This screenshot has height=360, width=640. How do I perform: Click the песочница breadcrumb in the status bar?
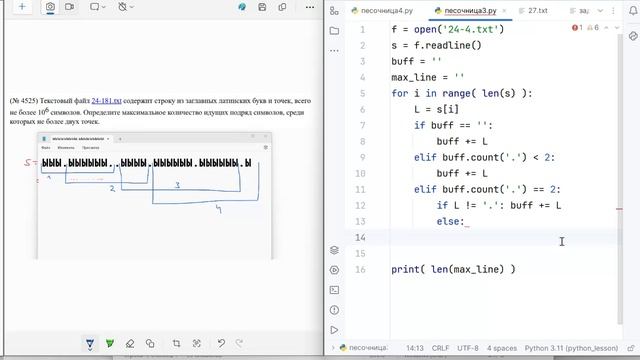[364, 348]
